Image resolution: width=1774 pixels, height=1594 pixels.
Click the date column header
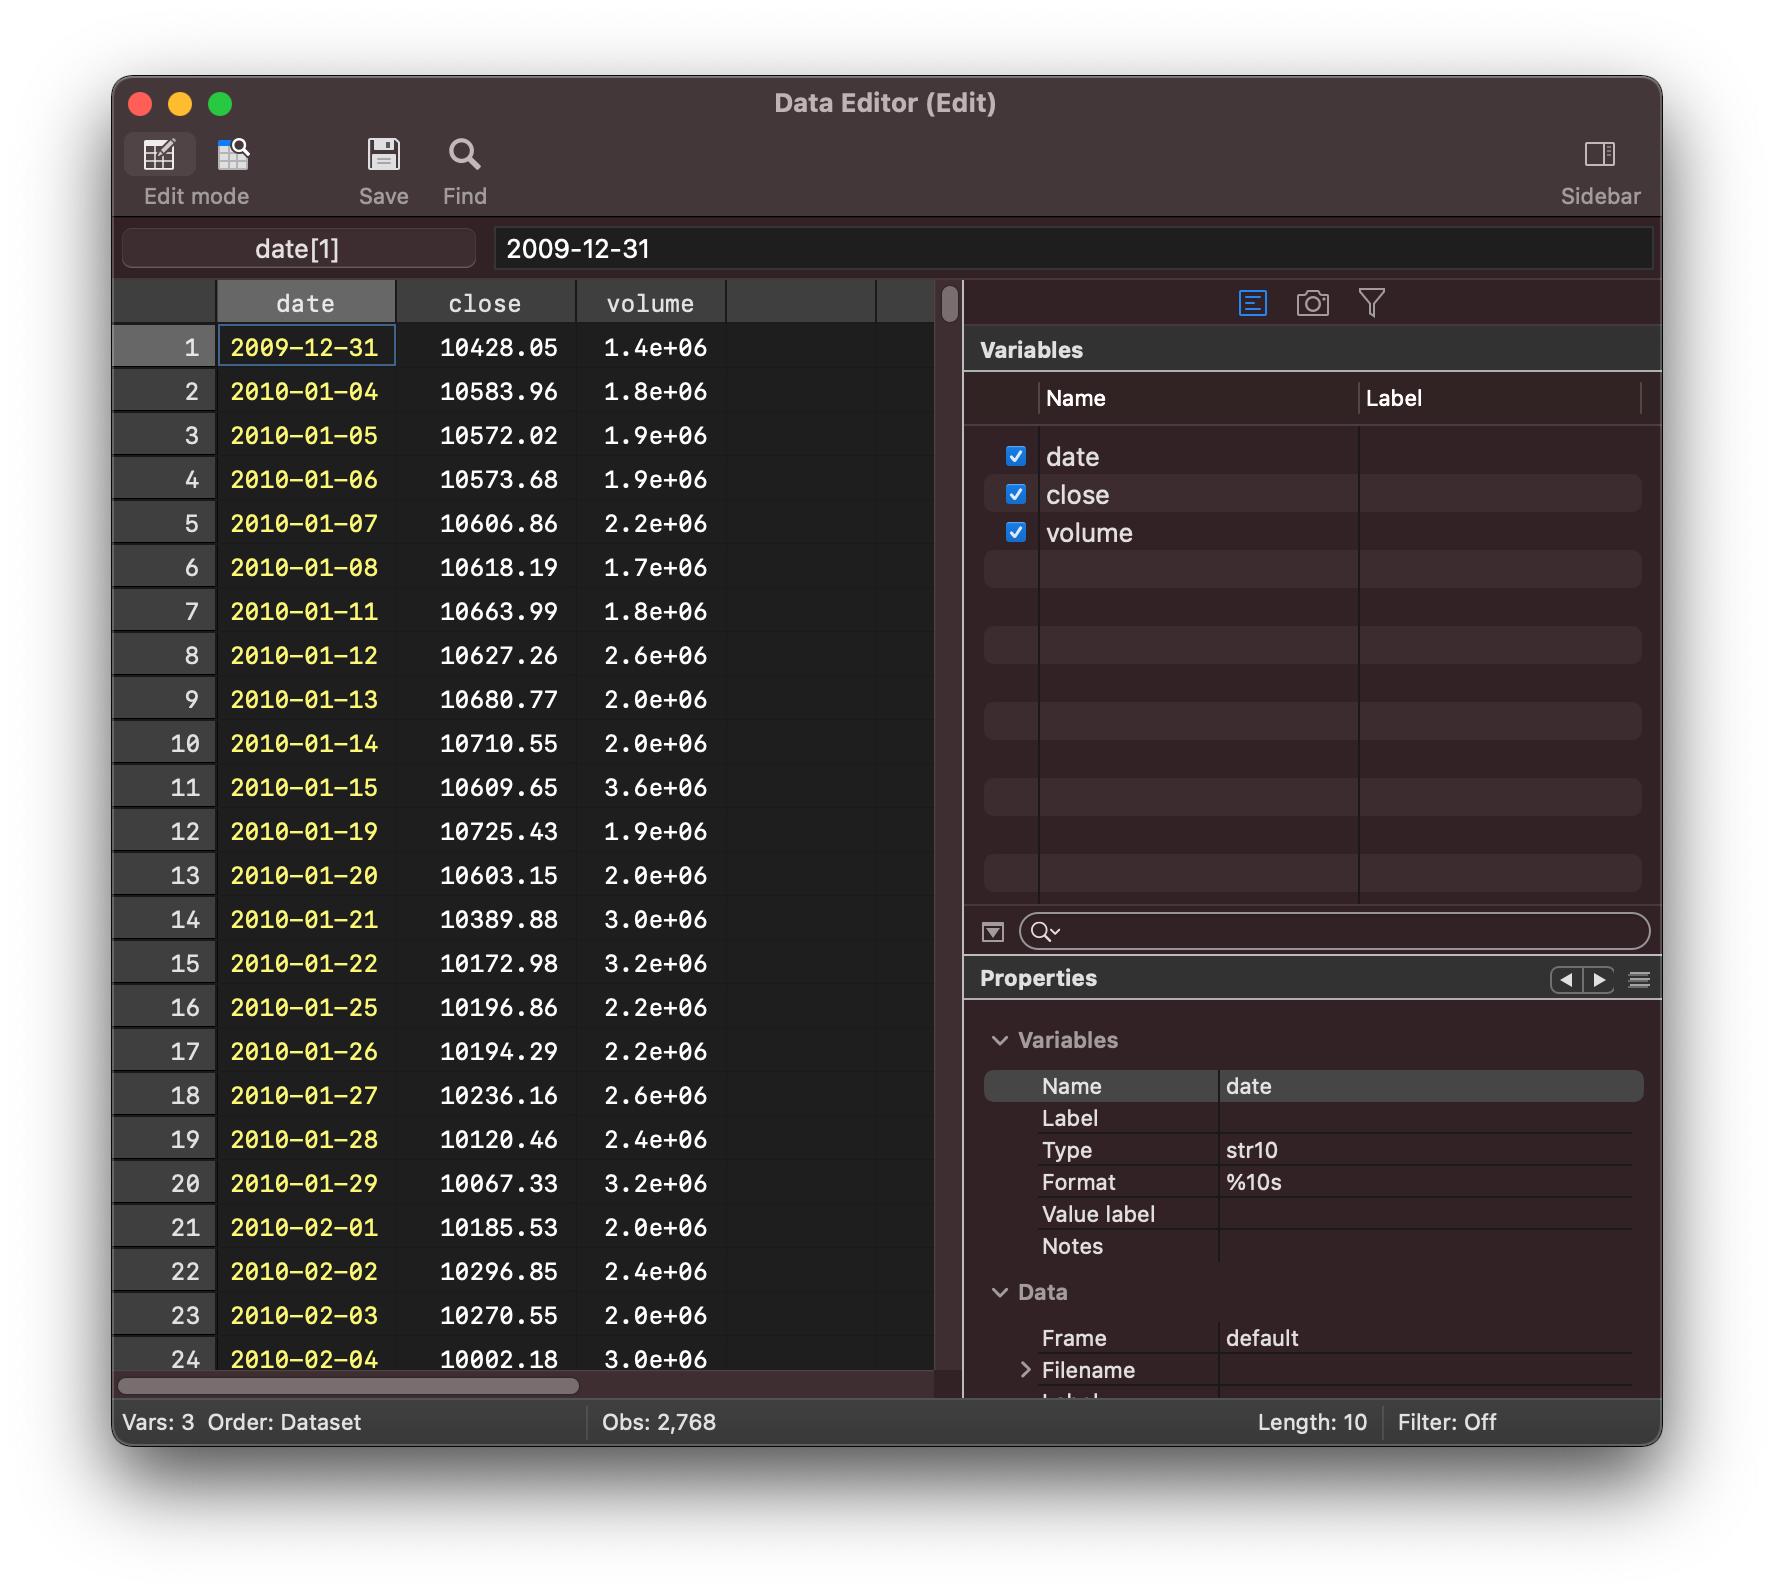(x=305, y=302)
